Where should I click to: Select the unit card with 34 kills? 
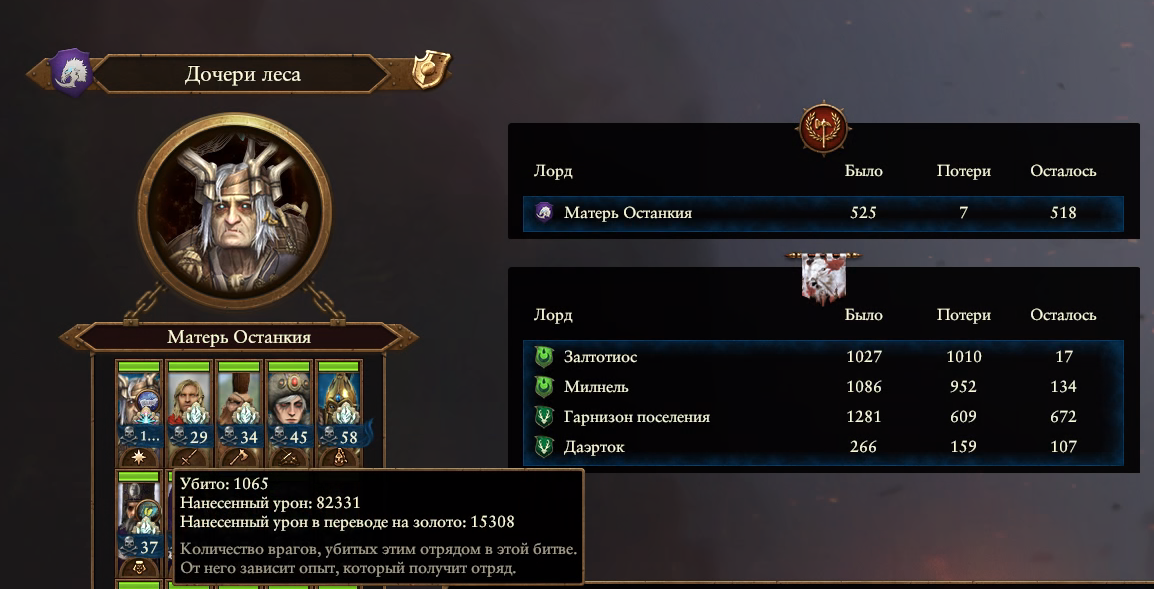(x=239, y=414)
